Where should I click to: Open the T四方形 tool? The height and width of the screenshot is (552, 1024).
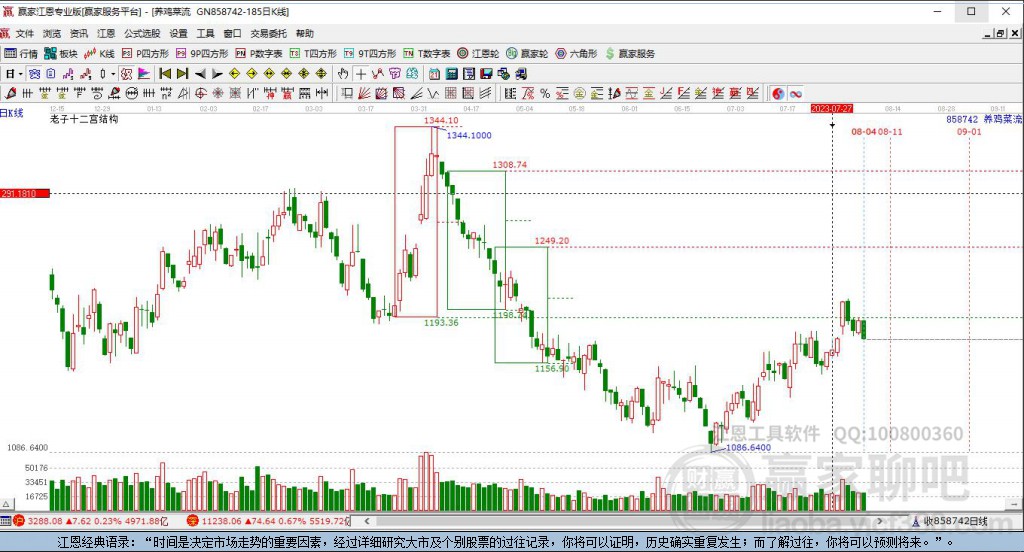point(313,54)
